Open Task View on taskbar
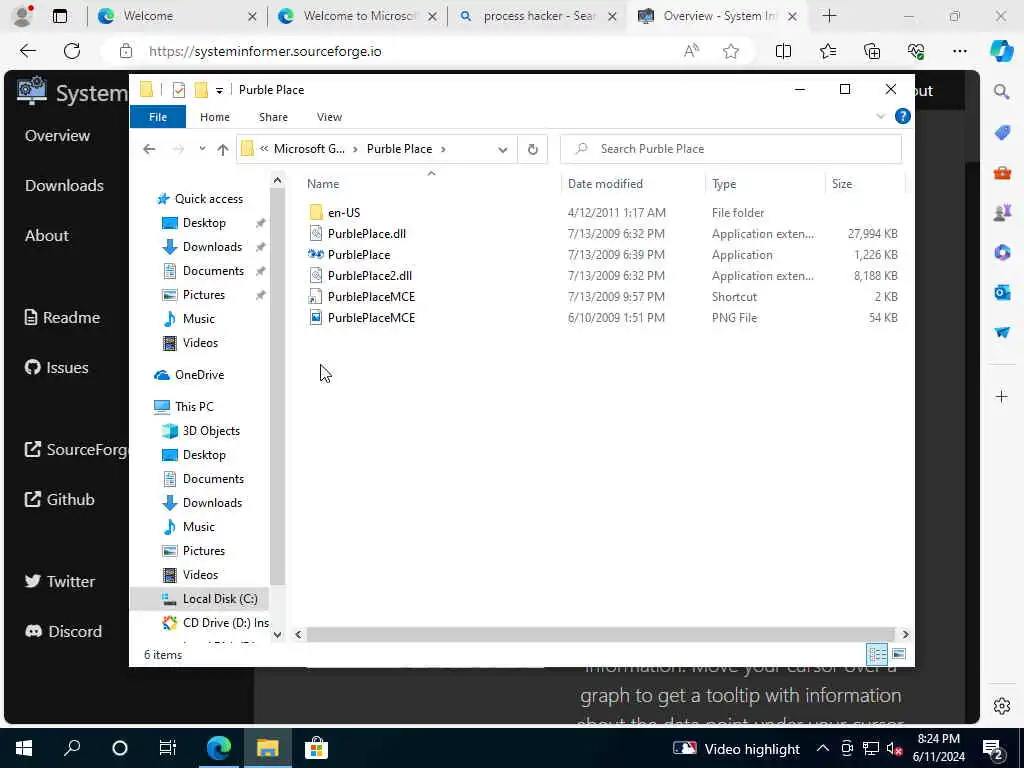Image resolution: width=1024 pixels, height=768 pixels. 168,748
